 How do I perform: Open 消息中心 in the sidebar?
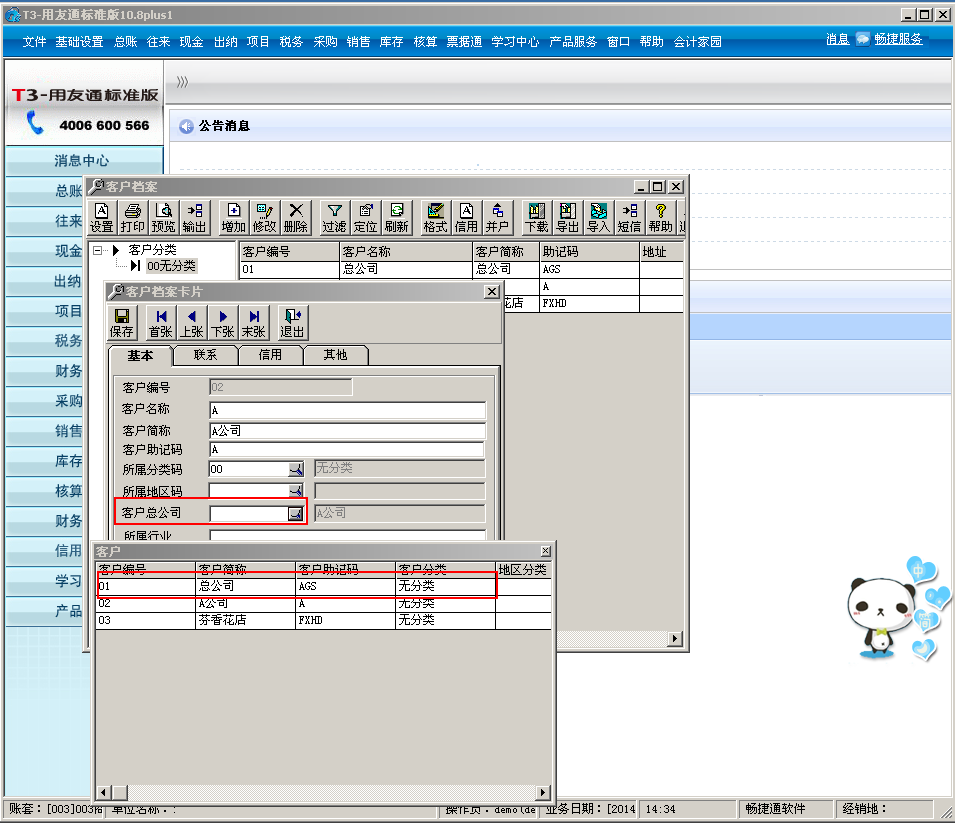(84, 161)
